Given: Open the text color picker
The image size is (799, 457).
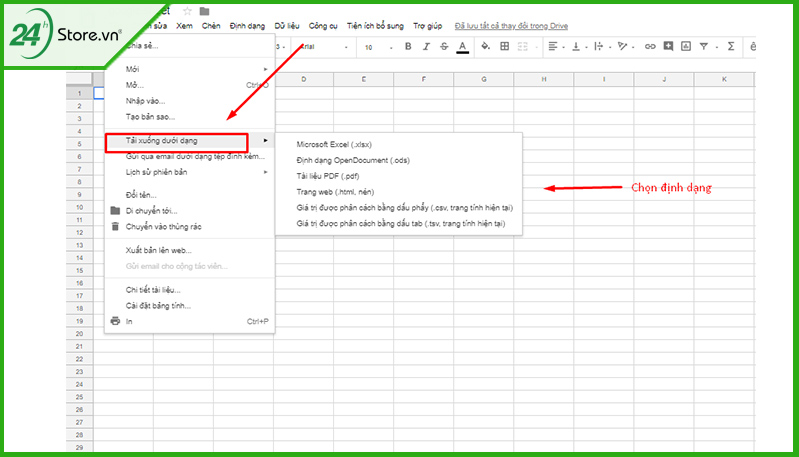Looking at the screenshot, I should tap(462, 47).
